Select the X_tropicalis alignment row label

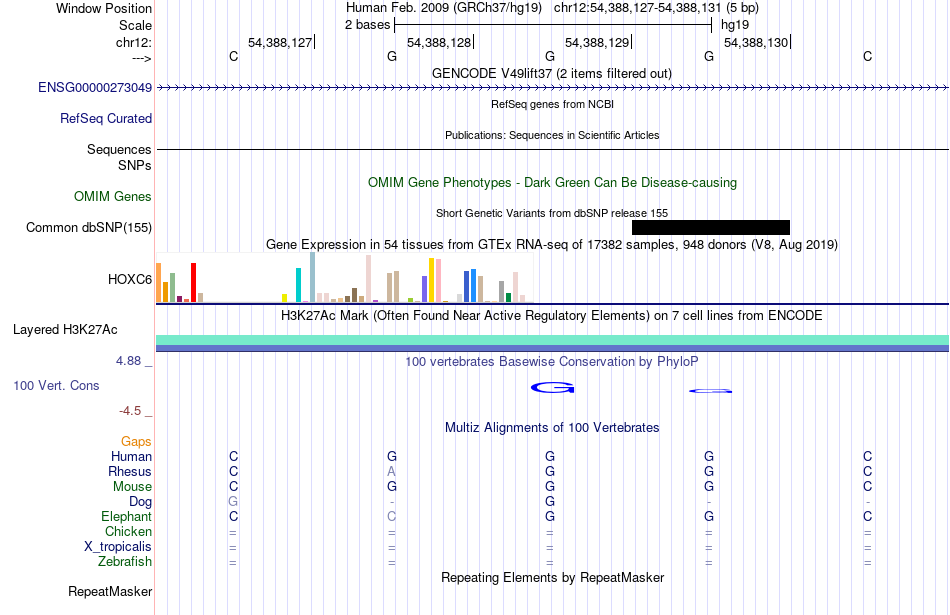[118, 547]
